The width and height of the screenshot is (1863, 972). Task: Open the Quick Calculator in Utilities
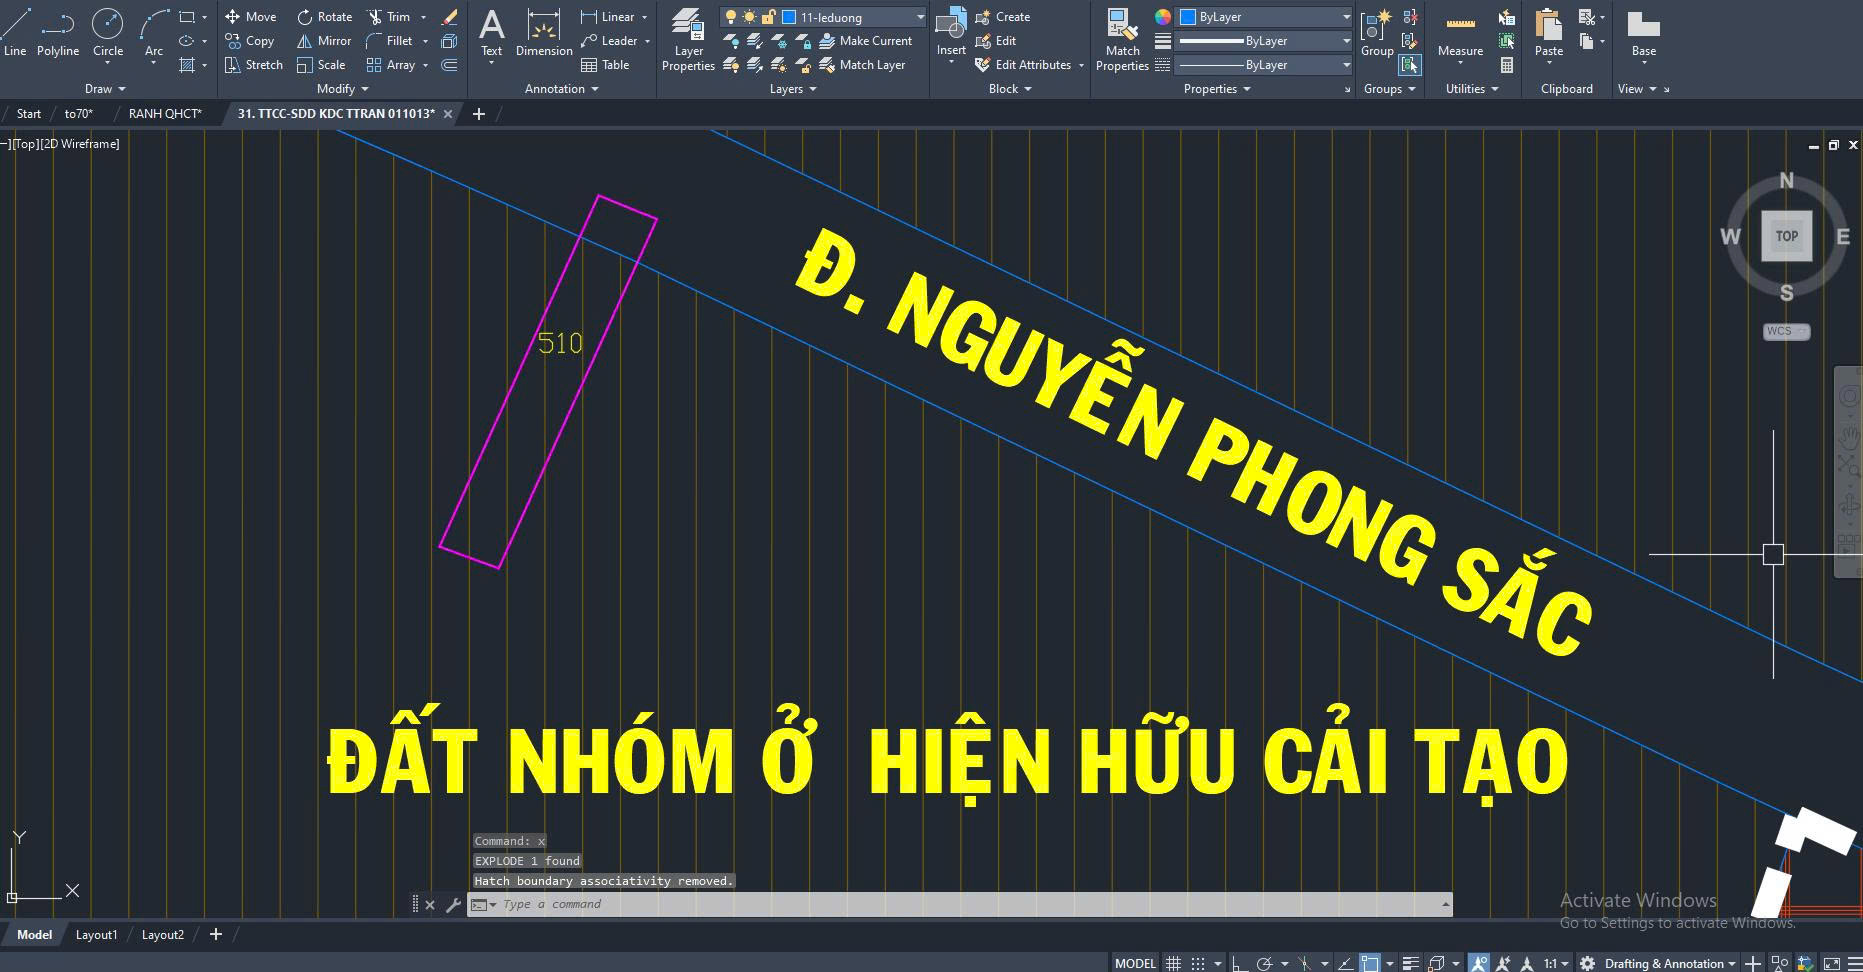tap(1507, 65)
